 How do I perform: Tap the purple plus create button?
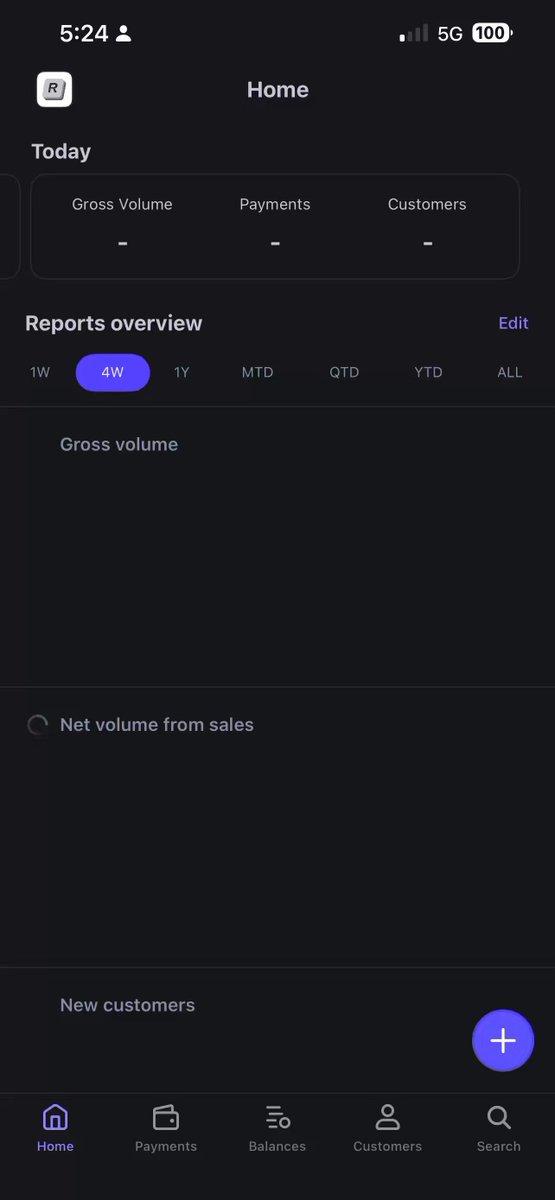(503, 1041)
